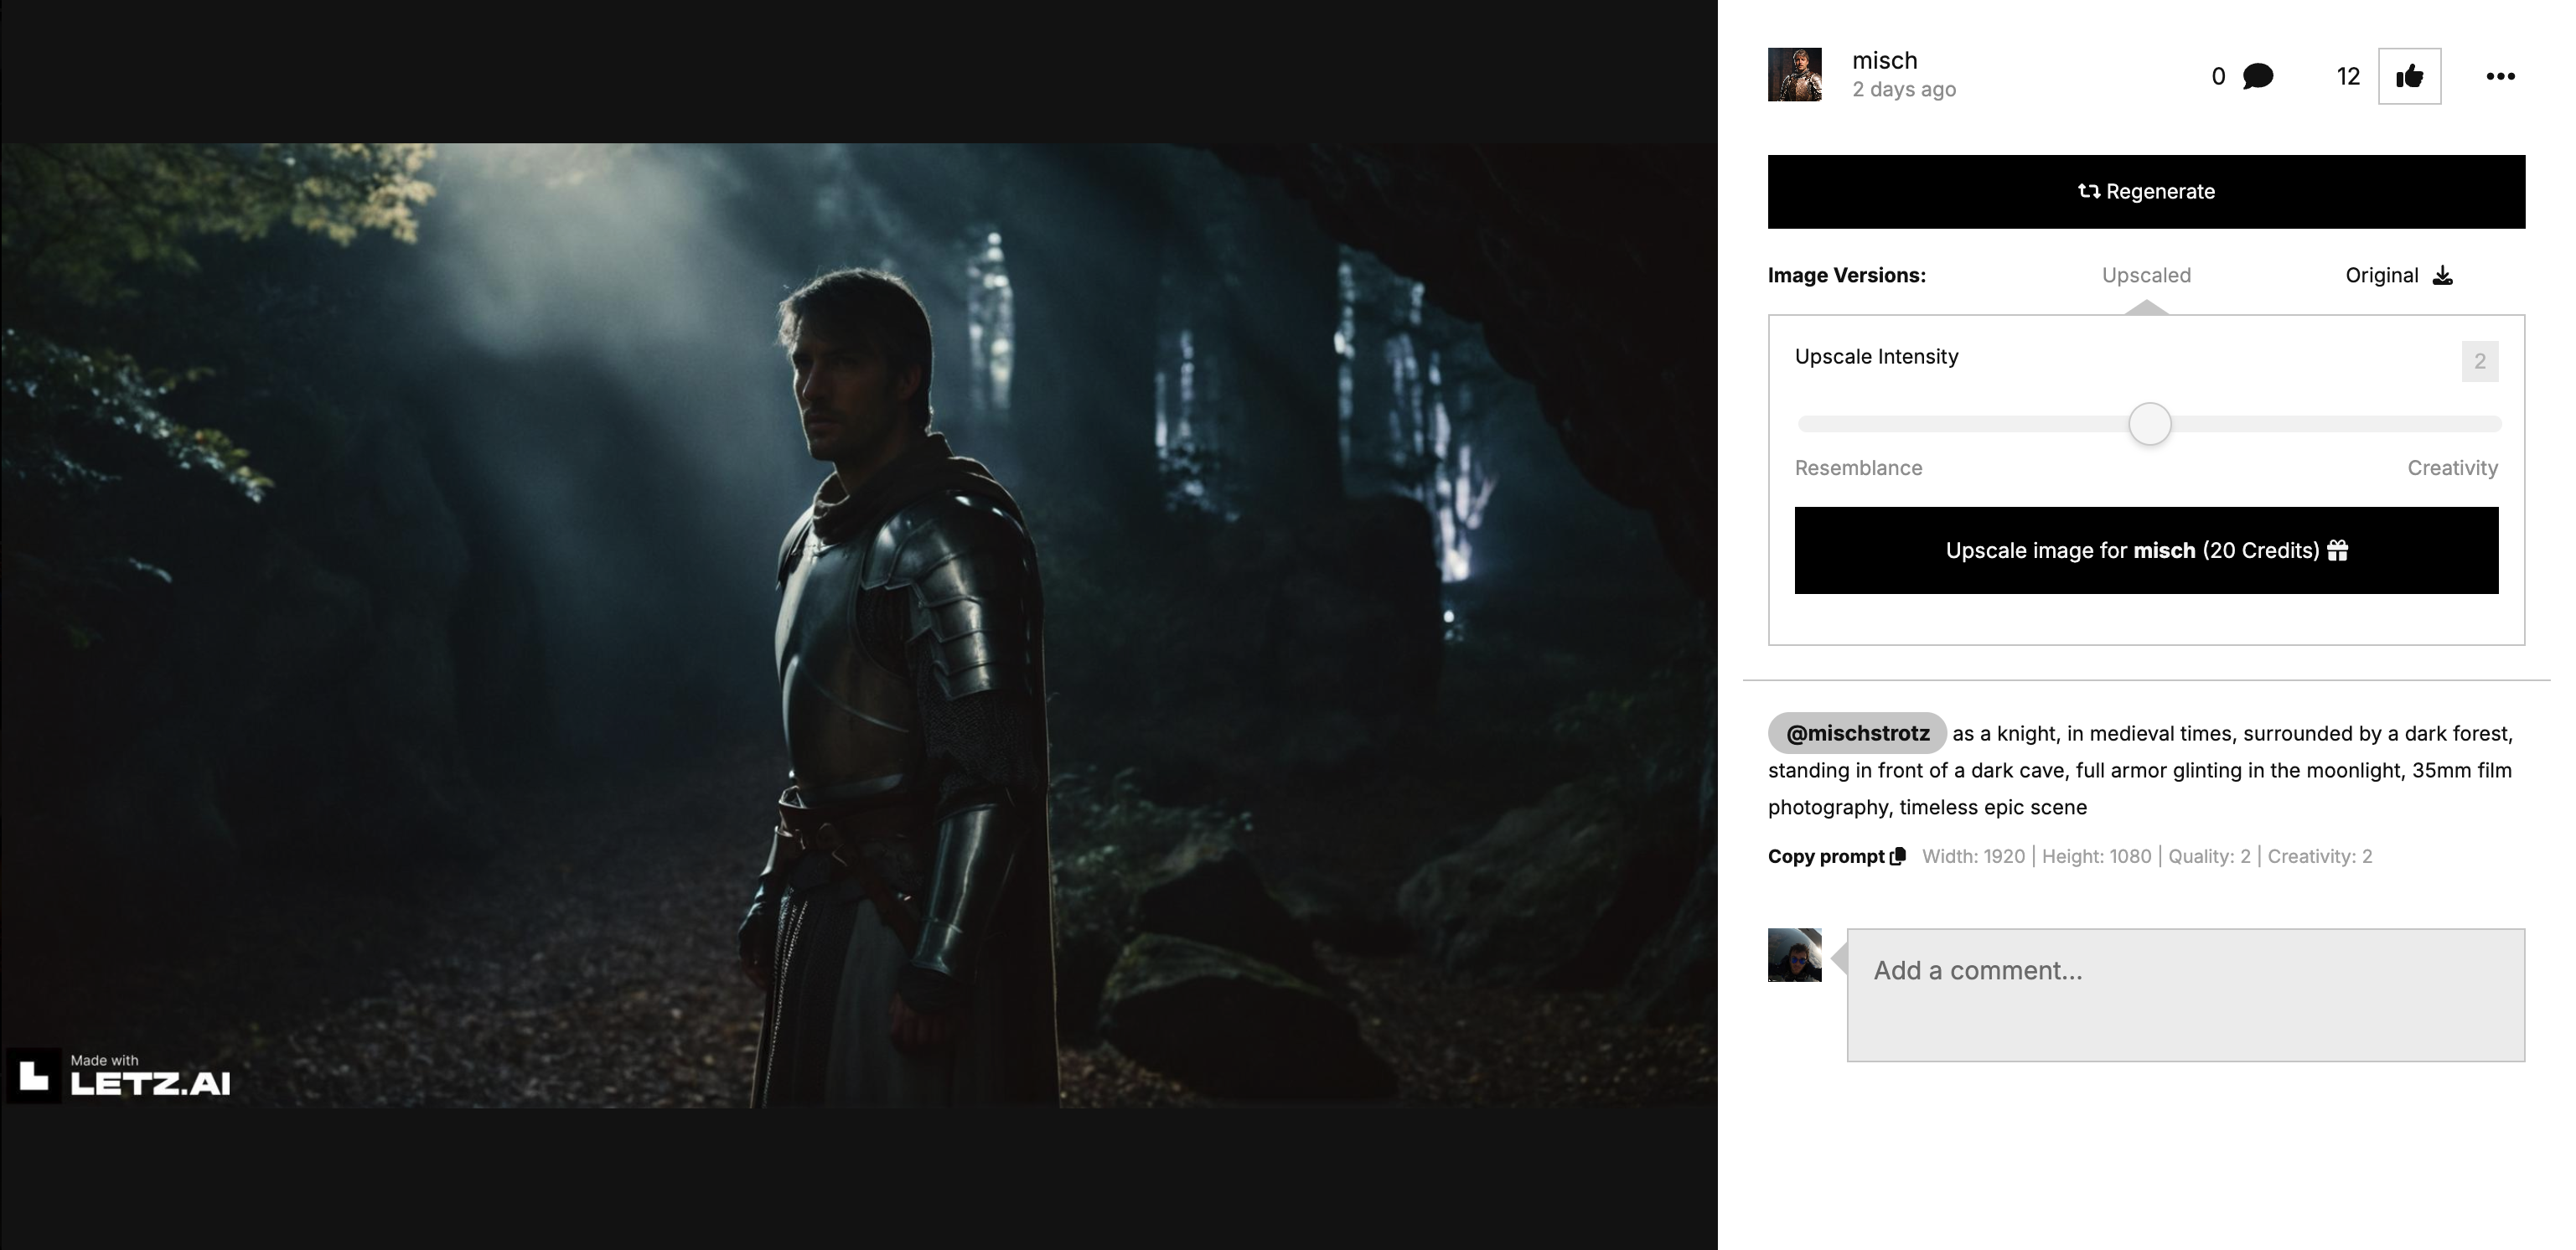Switch to the Original image version tab

[x=2381, y=275]
